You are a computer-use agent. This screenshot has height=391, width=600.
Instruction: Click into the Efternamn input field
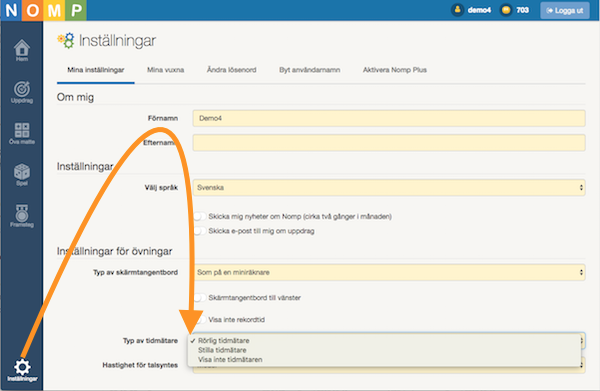click(x=389, y=143)
